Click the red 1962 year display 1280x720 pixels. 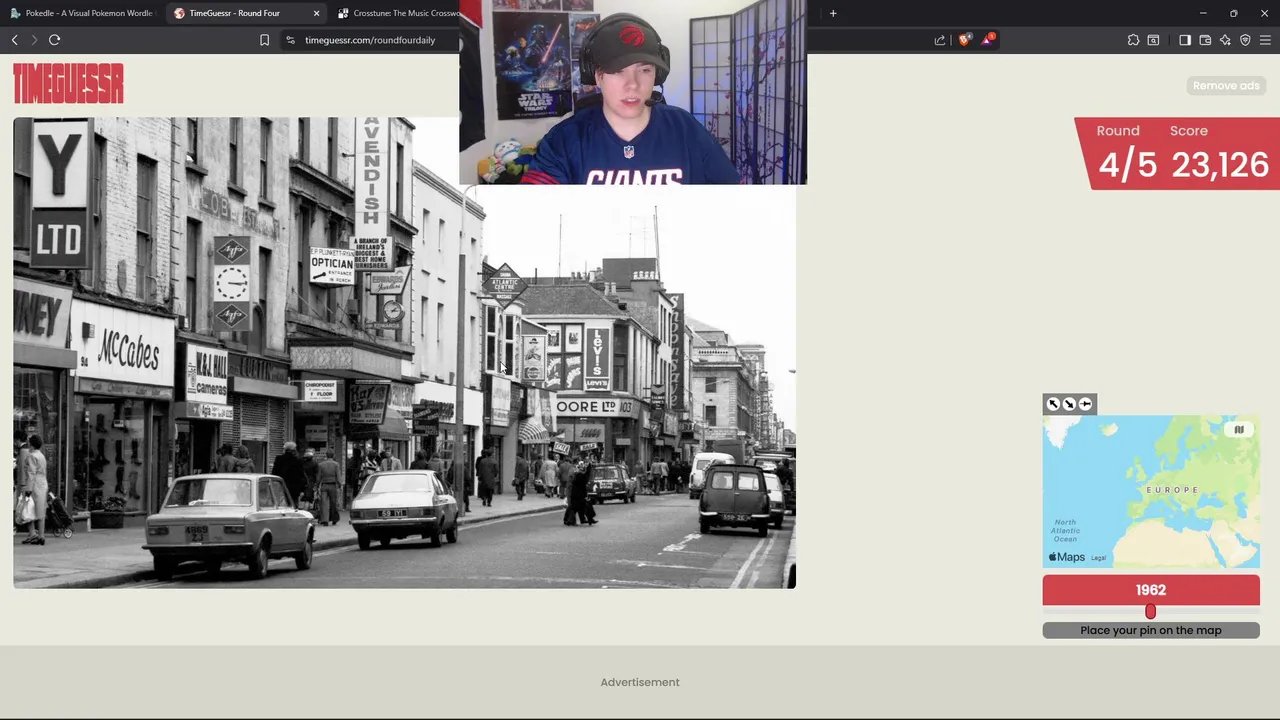pos(1151,590)
